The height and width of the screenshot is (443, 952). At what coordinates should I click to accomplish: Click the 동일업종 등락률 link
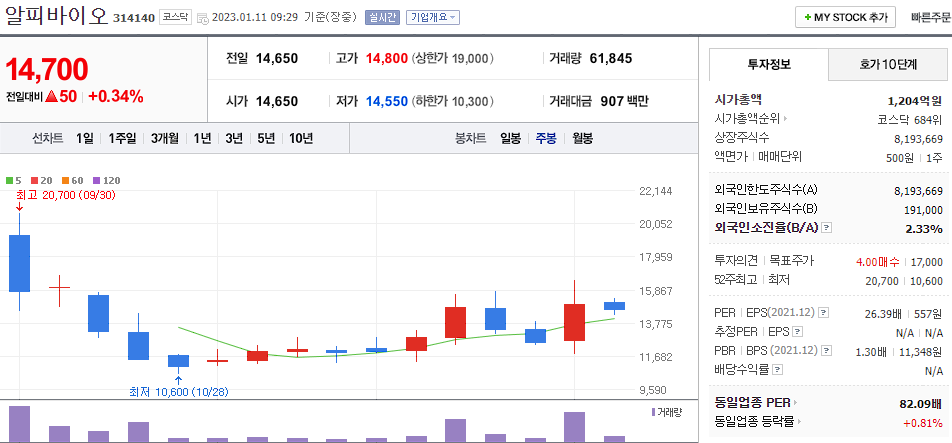[755, 422]
